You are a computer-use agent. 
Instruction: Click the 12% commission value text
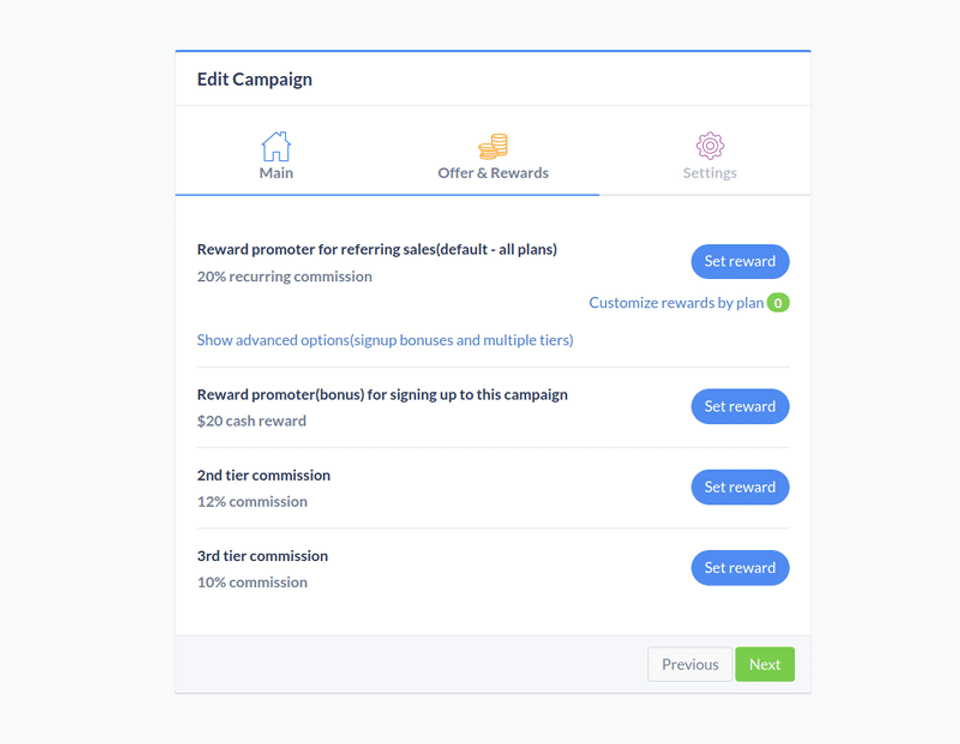click(x=252, y=502)
